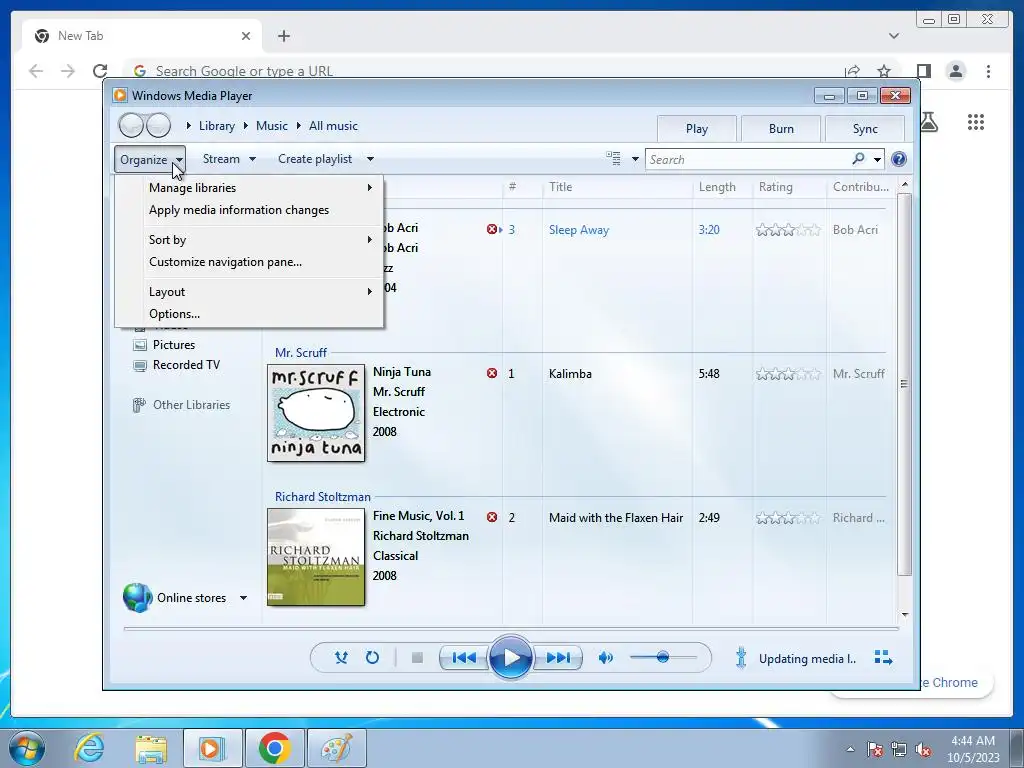1024x768 pixels.
Task: Adjust the volume slider
Action: tap(663, 657)
